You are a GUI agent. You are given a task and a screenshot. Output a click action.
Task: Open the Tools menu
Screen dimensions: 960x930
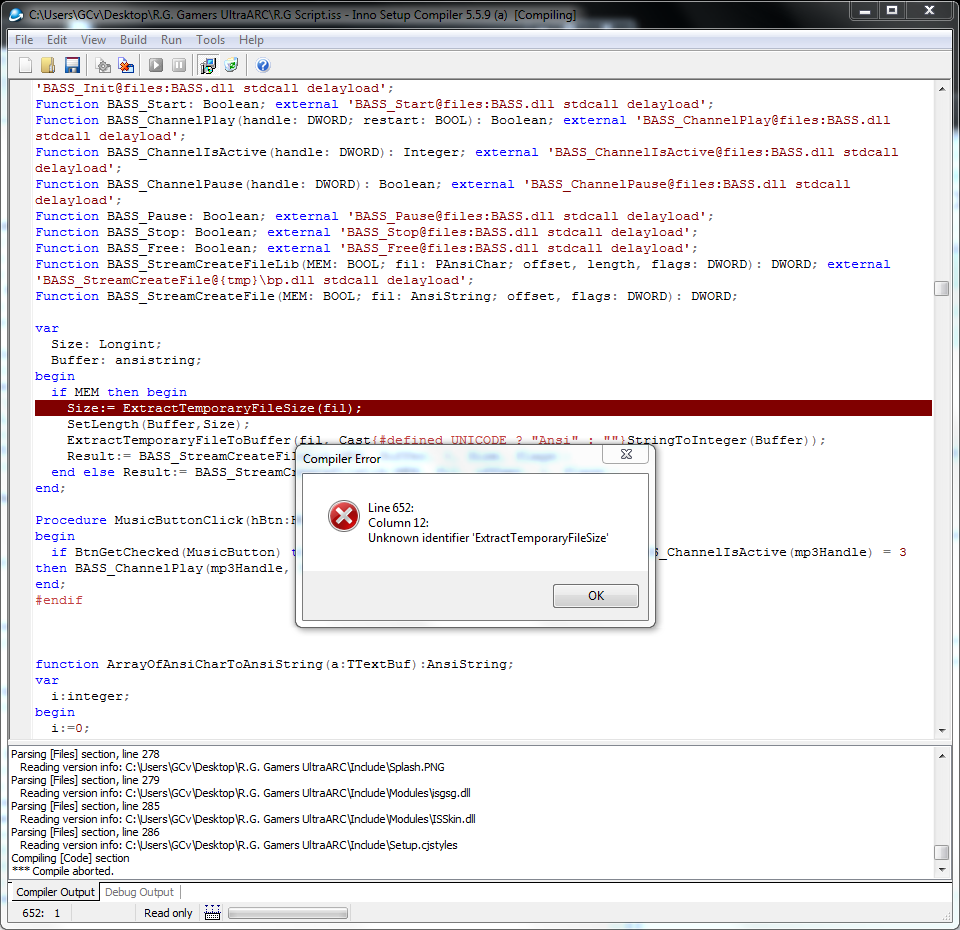point(211,40)
